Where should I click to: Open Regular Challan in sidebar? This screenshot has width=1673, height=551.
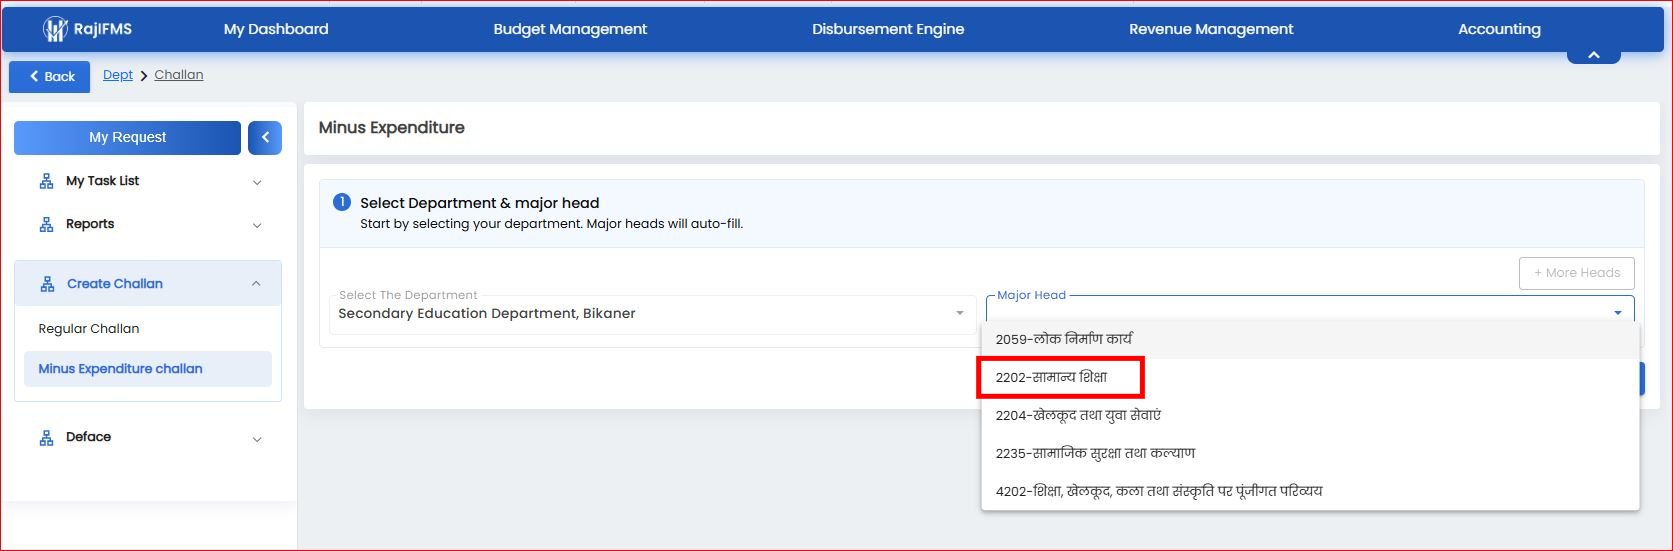[148, 329]
